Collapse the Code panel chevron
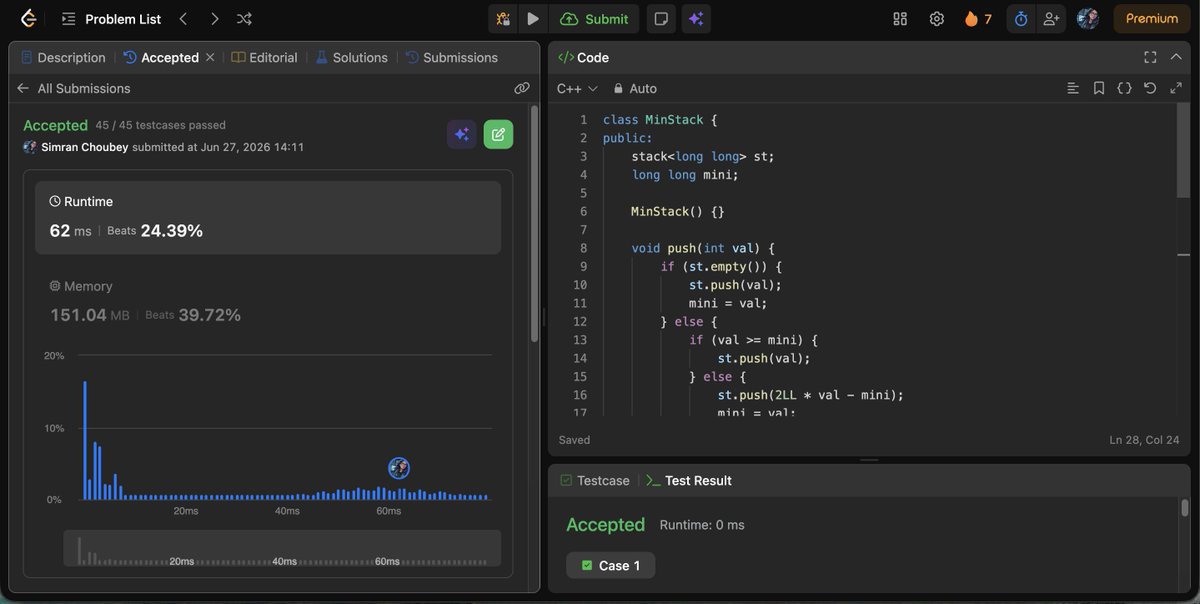 pyautogui.click(x=1176, y=58)
